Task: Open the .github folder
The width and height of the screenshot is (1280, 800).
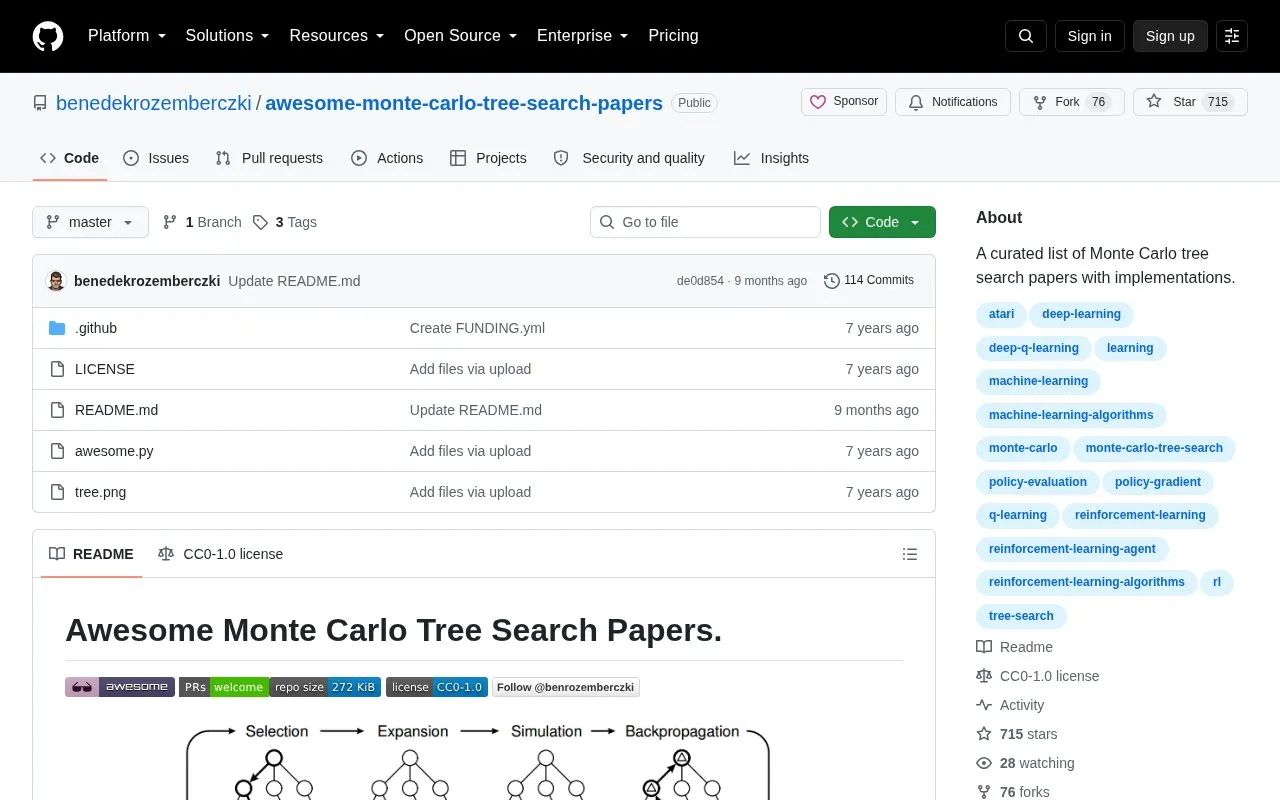Action: pyautogui.click(x=96, y=328)
